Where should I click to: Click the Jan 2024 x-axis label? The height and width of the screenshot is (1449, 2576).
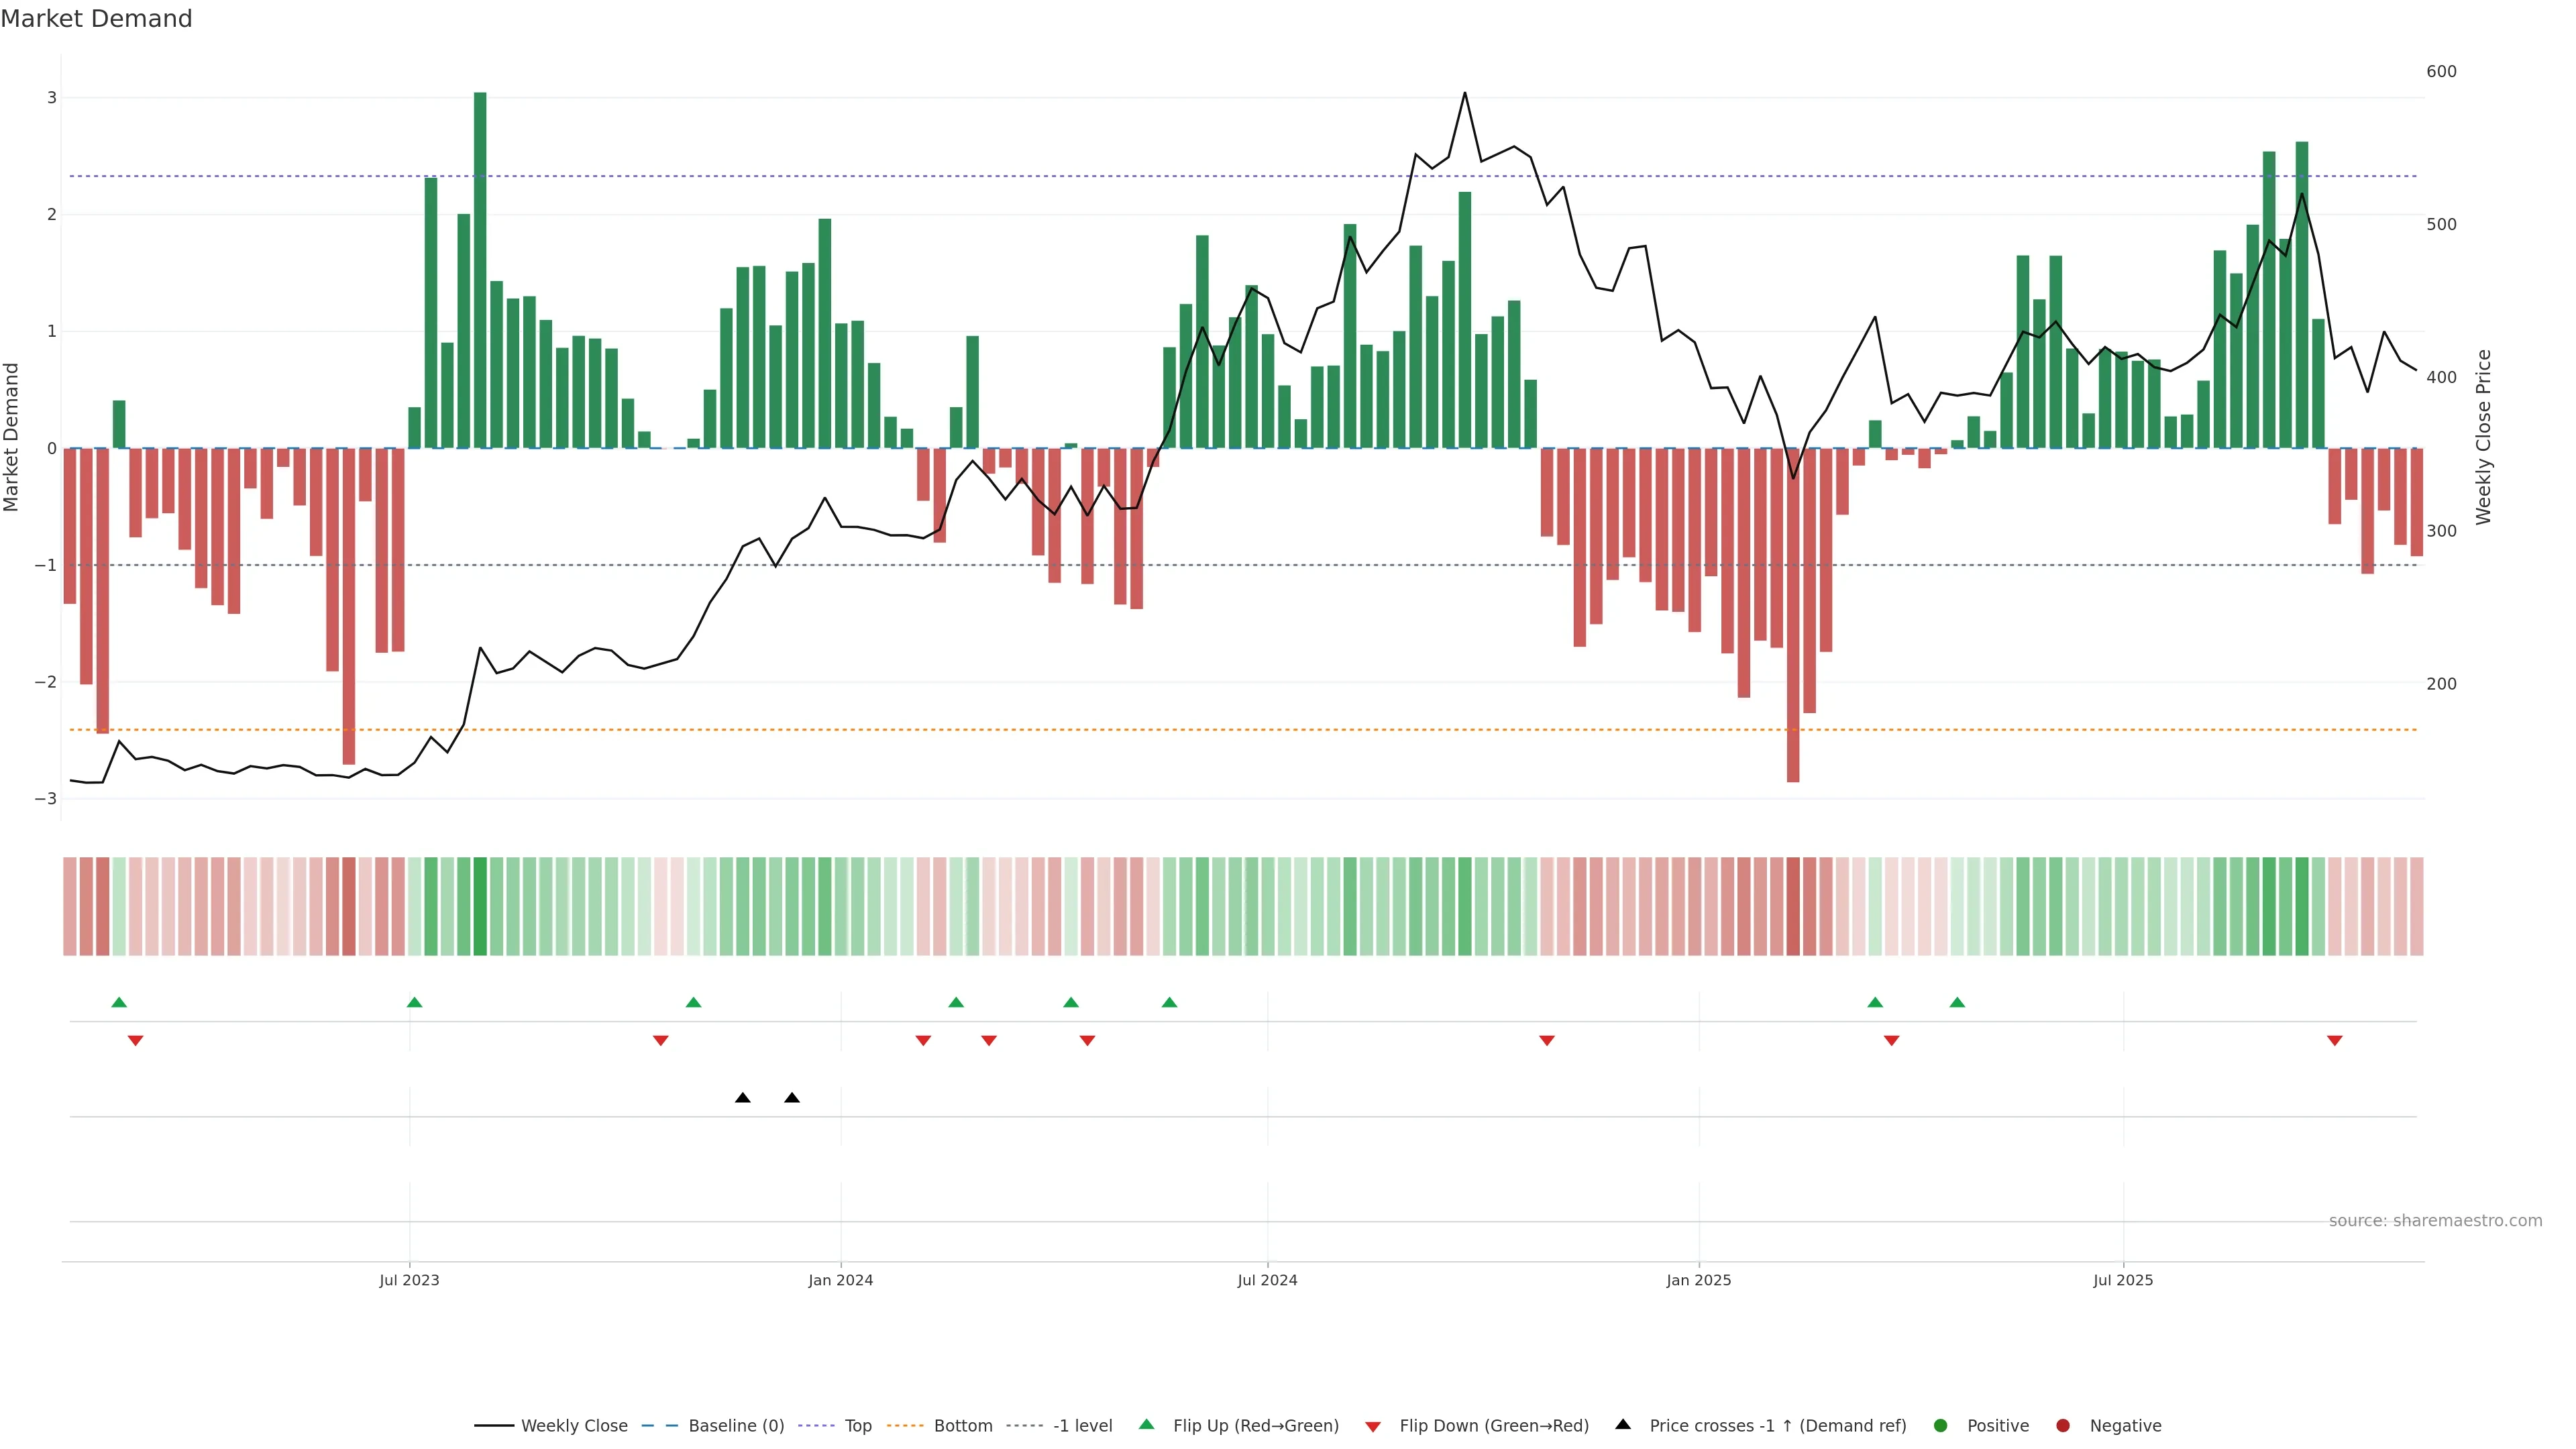pyautogui.click(x=840, y=1280)
